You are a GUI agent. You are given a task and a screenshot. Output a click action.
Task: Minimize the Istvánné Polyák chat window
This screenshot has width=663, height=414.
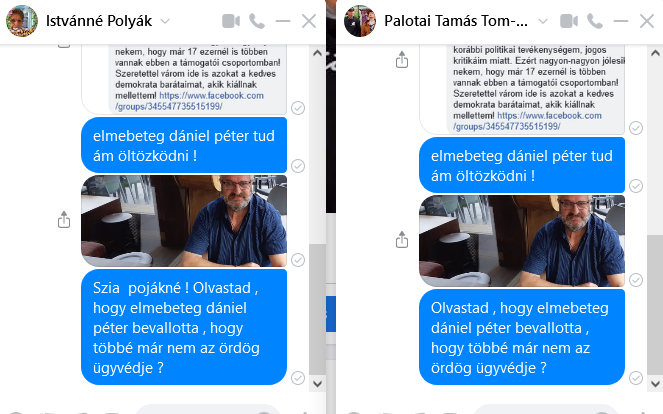coord(282,21)
